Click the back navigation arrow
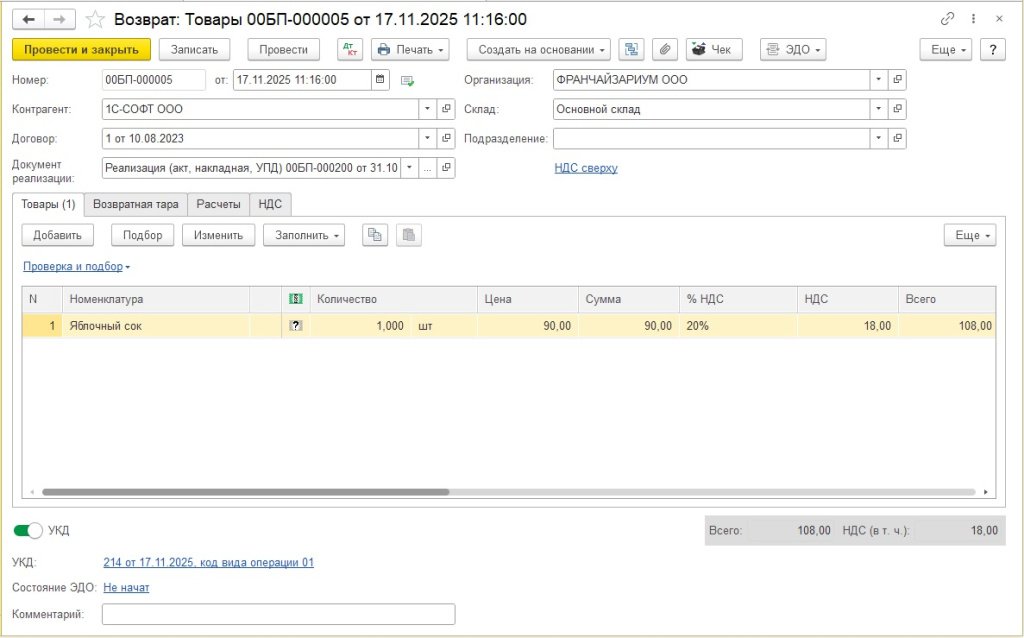Image resolution: width=1024 pixels, height=638 pixels. (x=29, y=19)
